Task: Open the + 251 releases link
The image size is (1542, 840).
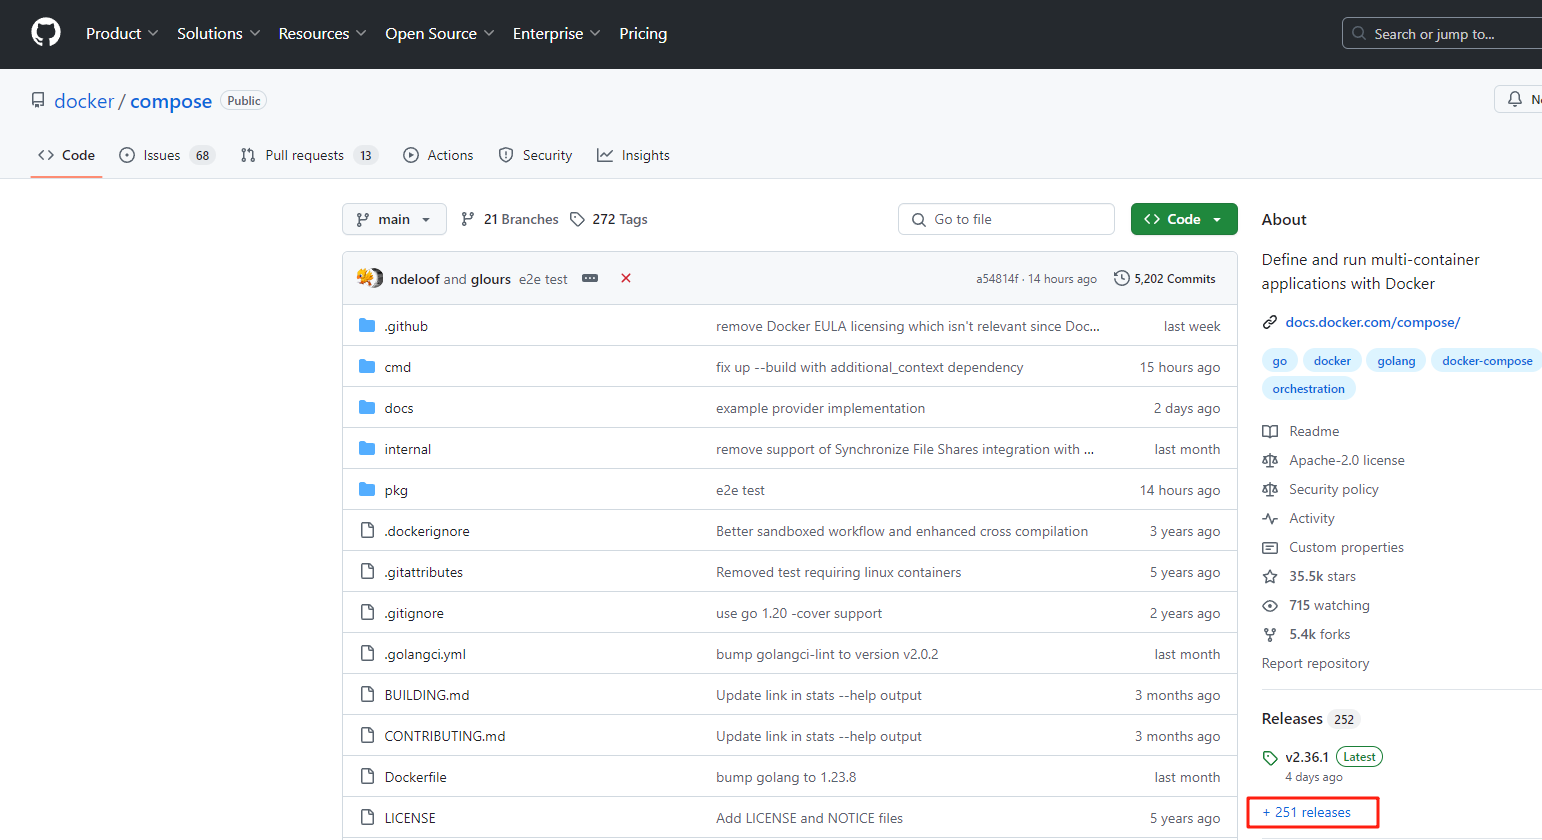Action: (1307, 813)
